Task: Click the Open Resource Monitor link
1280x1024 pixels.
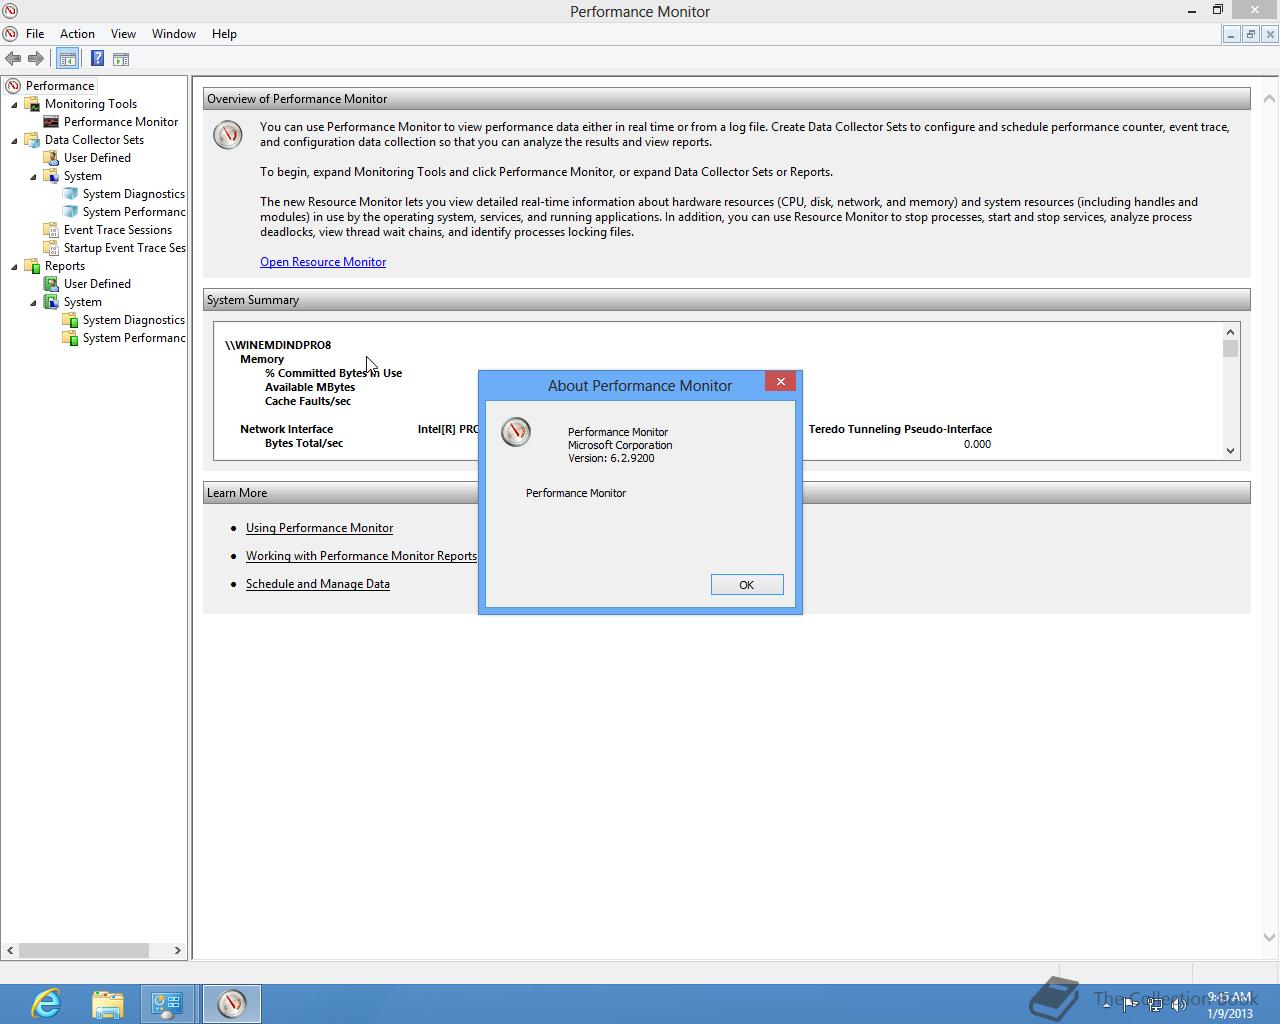Action: pyautogui.click(x=323, y=262)
